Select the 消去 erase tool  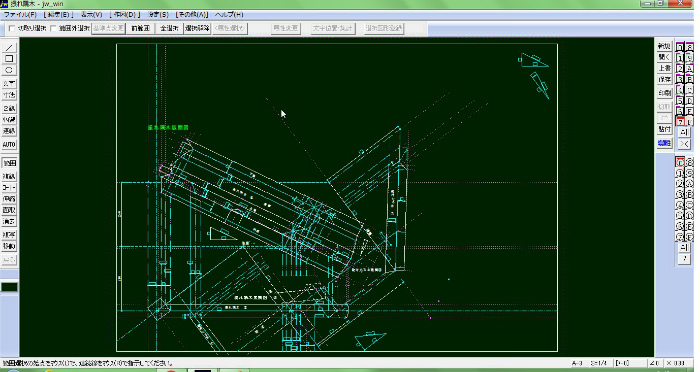9,222
